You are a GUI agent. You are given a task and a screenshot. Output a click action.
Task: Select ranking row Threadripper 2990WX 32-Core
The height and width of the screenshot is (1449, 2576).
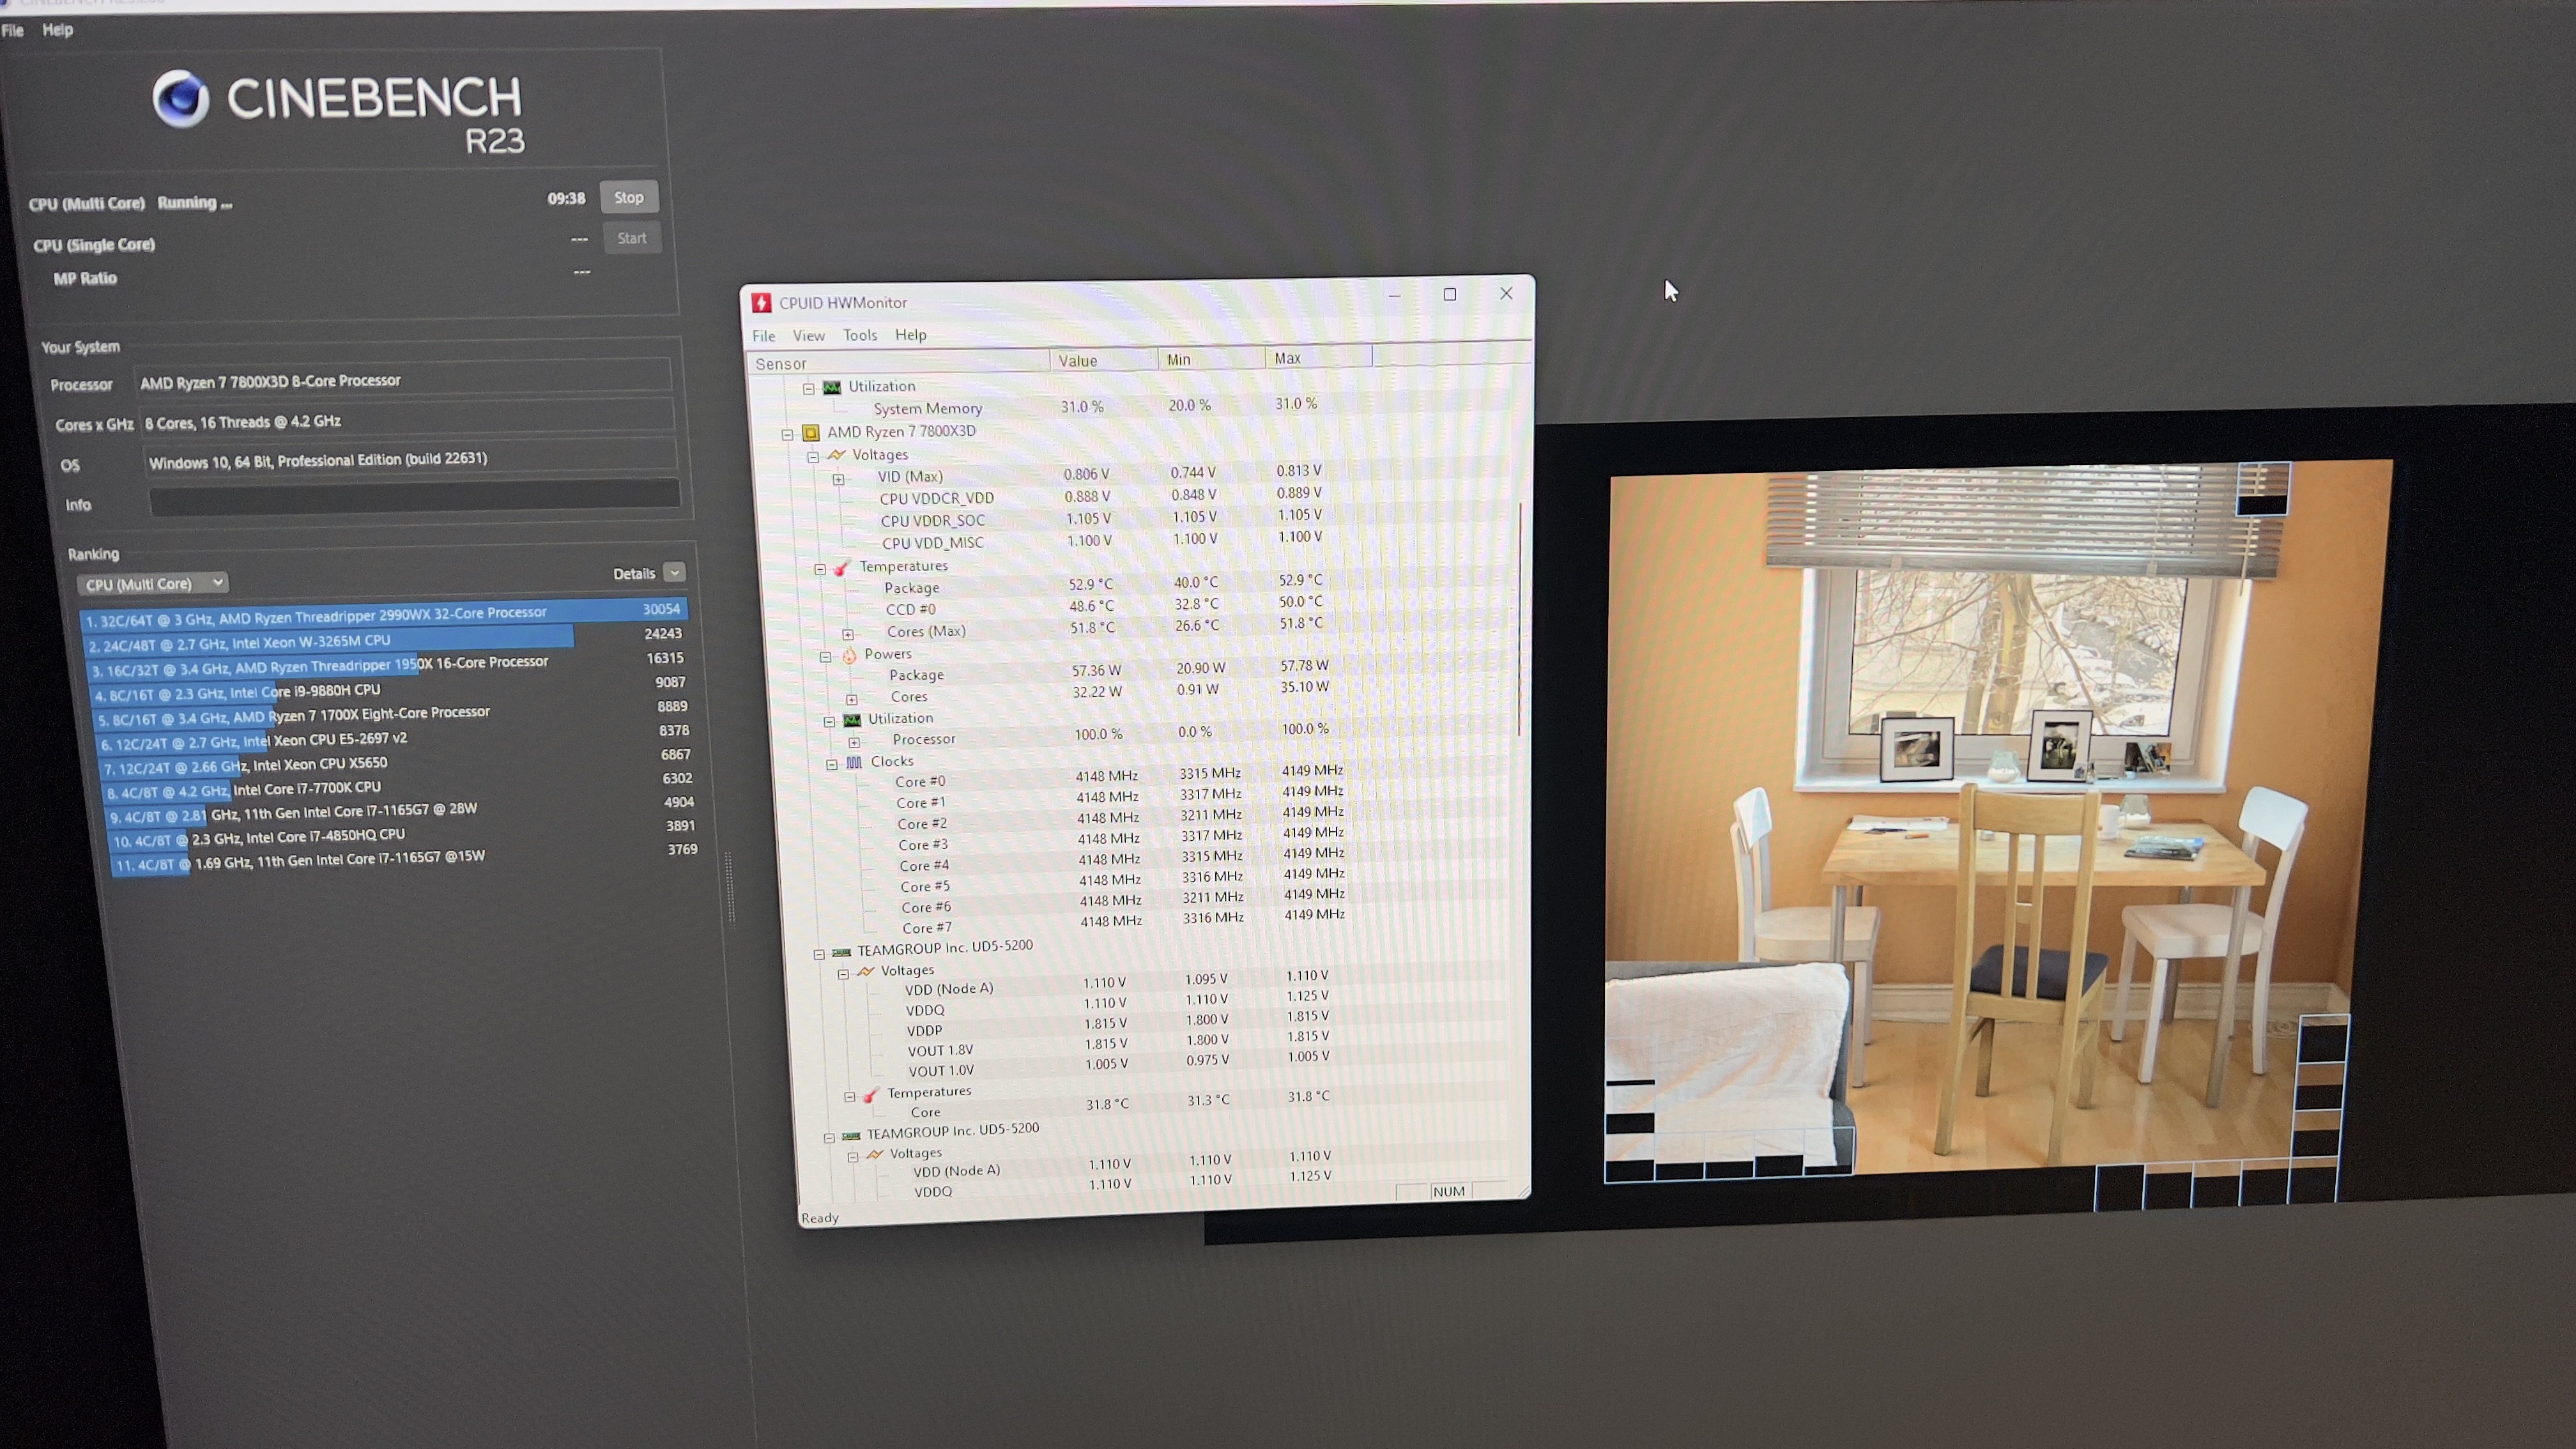pos(384,614)
